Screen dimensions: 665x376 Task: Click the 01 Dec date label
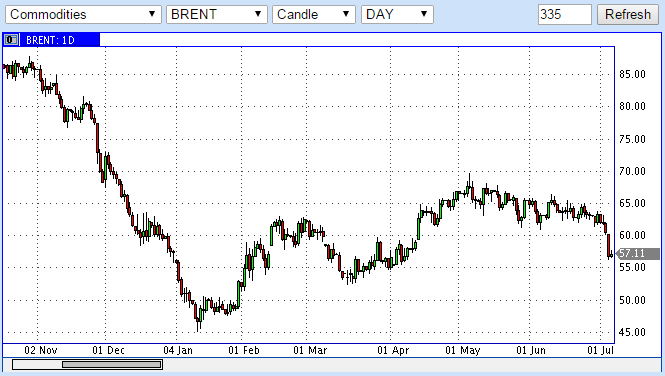(x=109, y=351)
